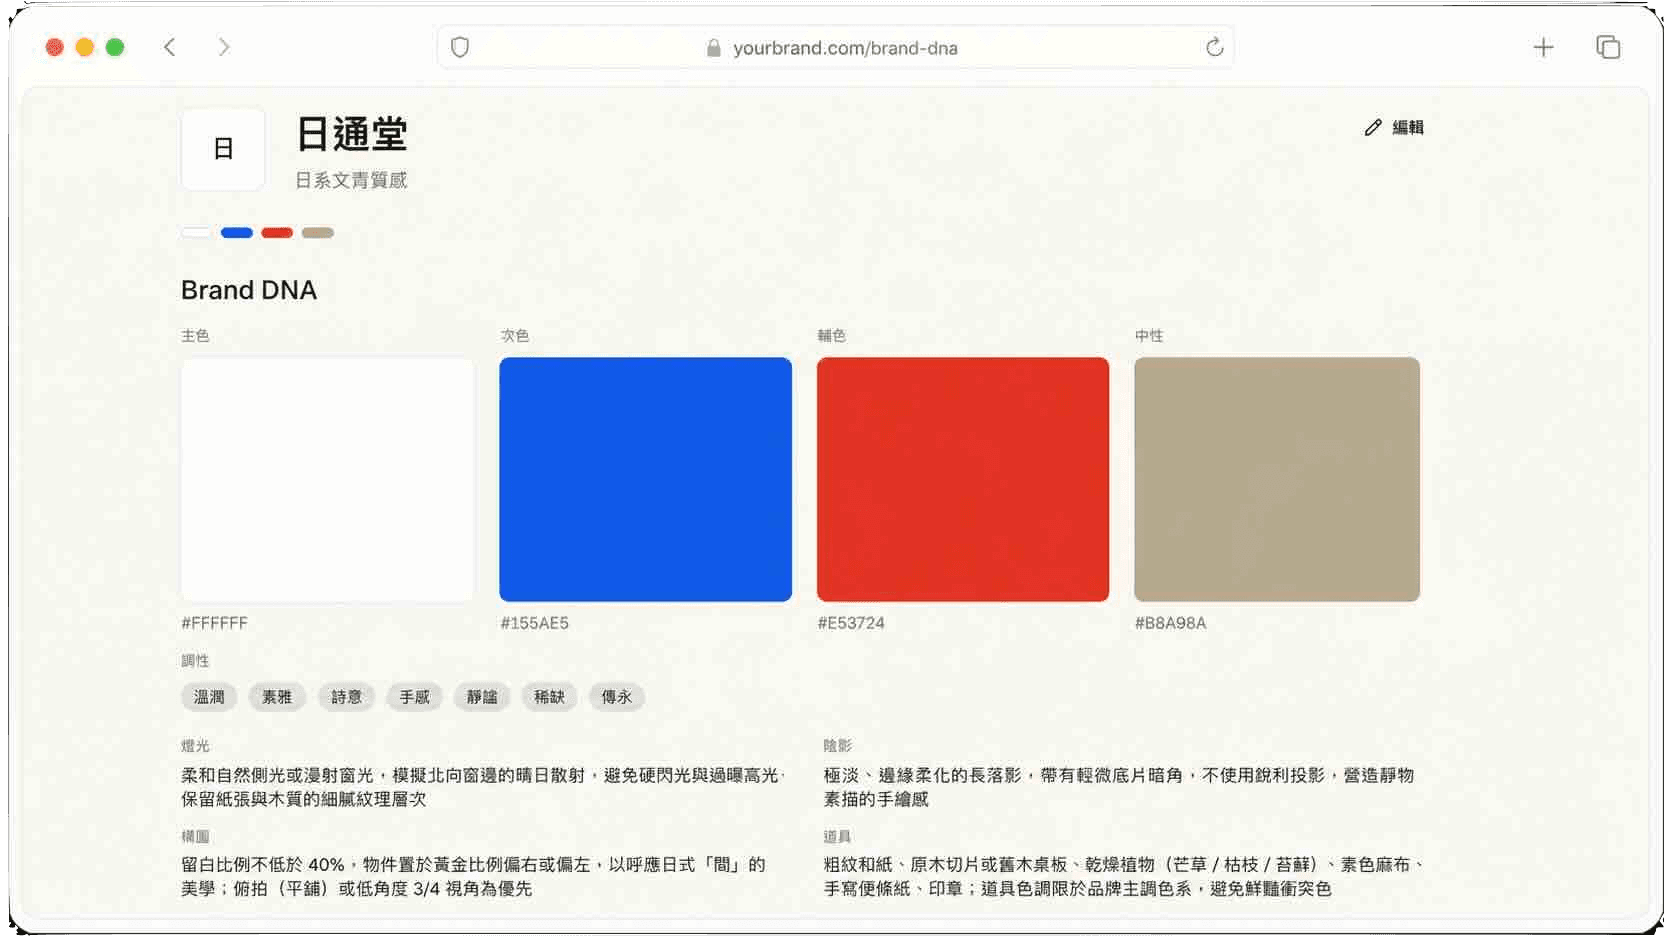Click the 靜謐 tone tag

coord(482,697)
